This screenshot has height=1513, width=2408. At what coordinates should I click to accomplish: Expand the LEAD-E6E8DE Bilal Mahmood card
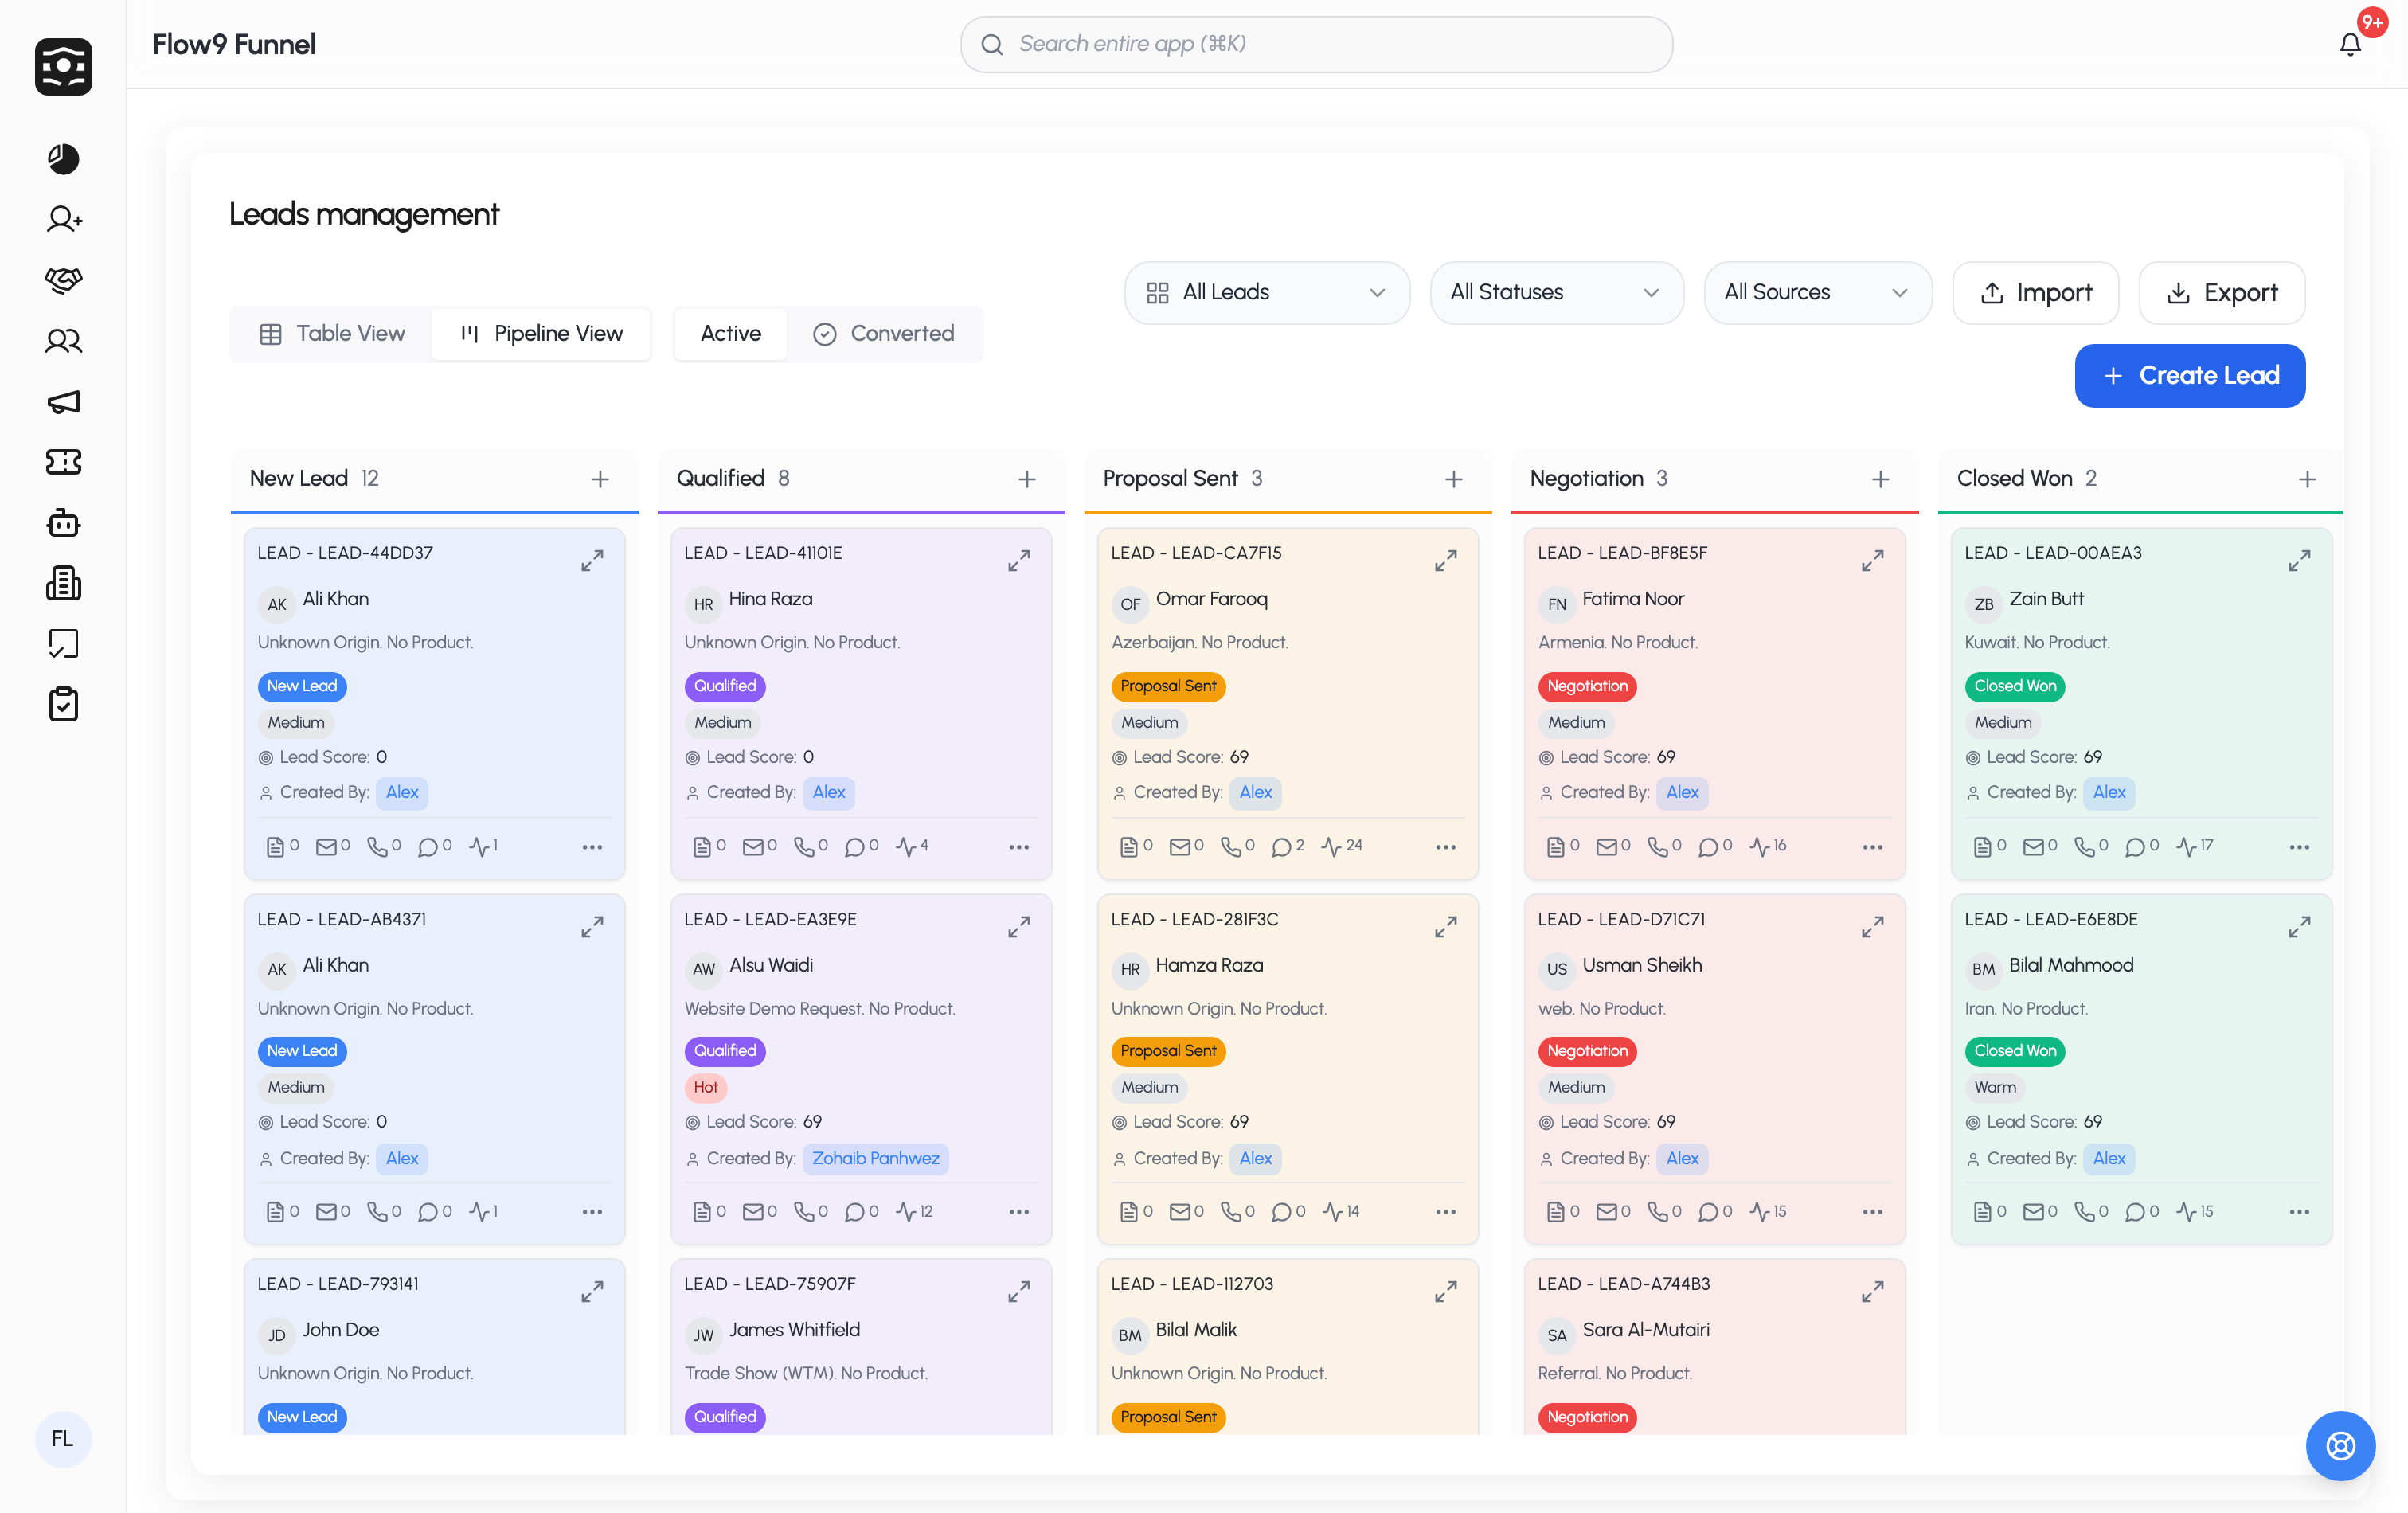[2300, 927]
